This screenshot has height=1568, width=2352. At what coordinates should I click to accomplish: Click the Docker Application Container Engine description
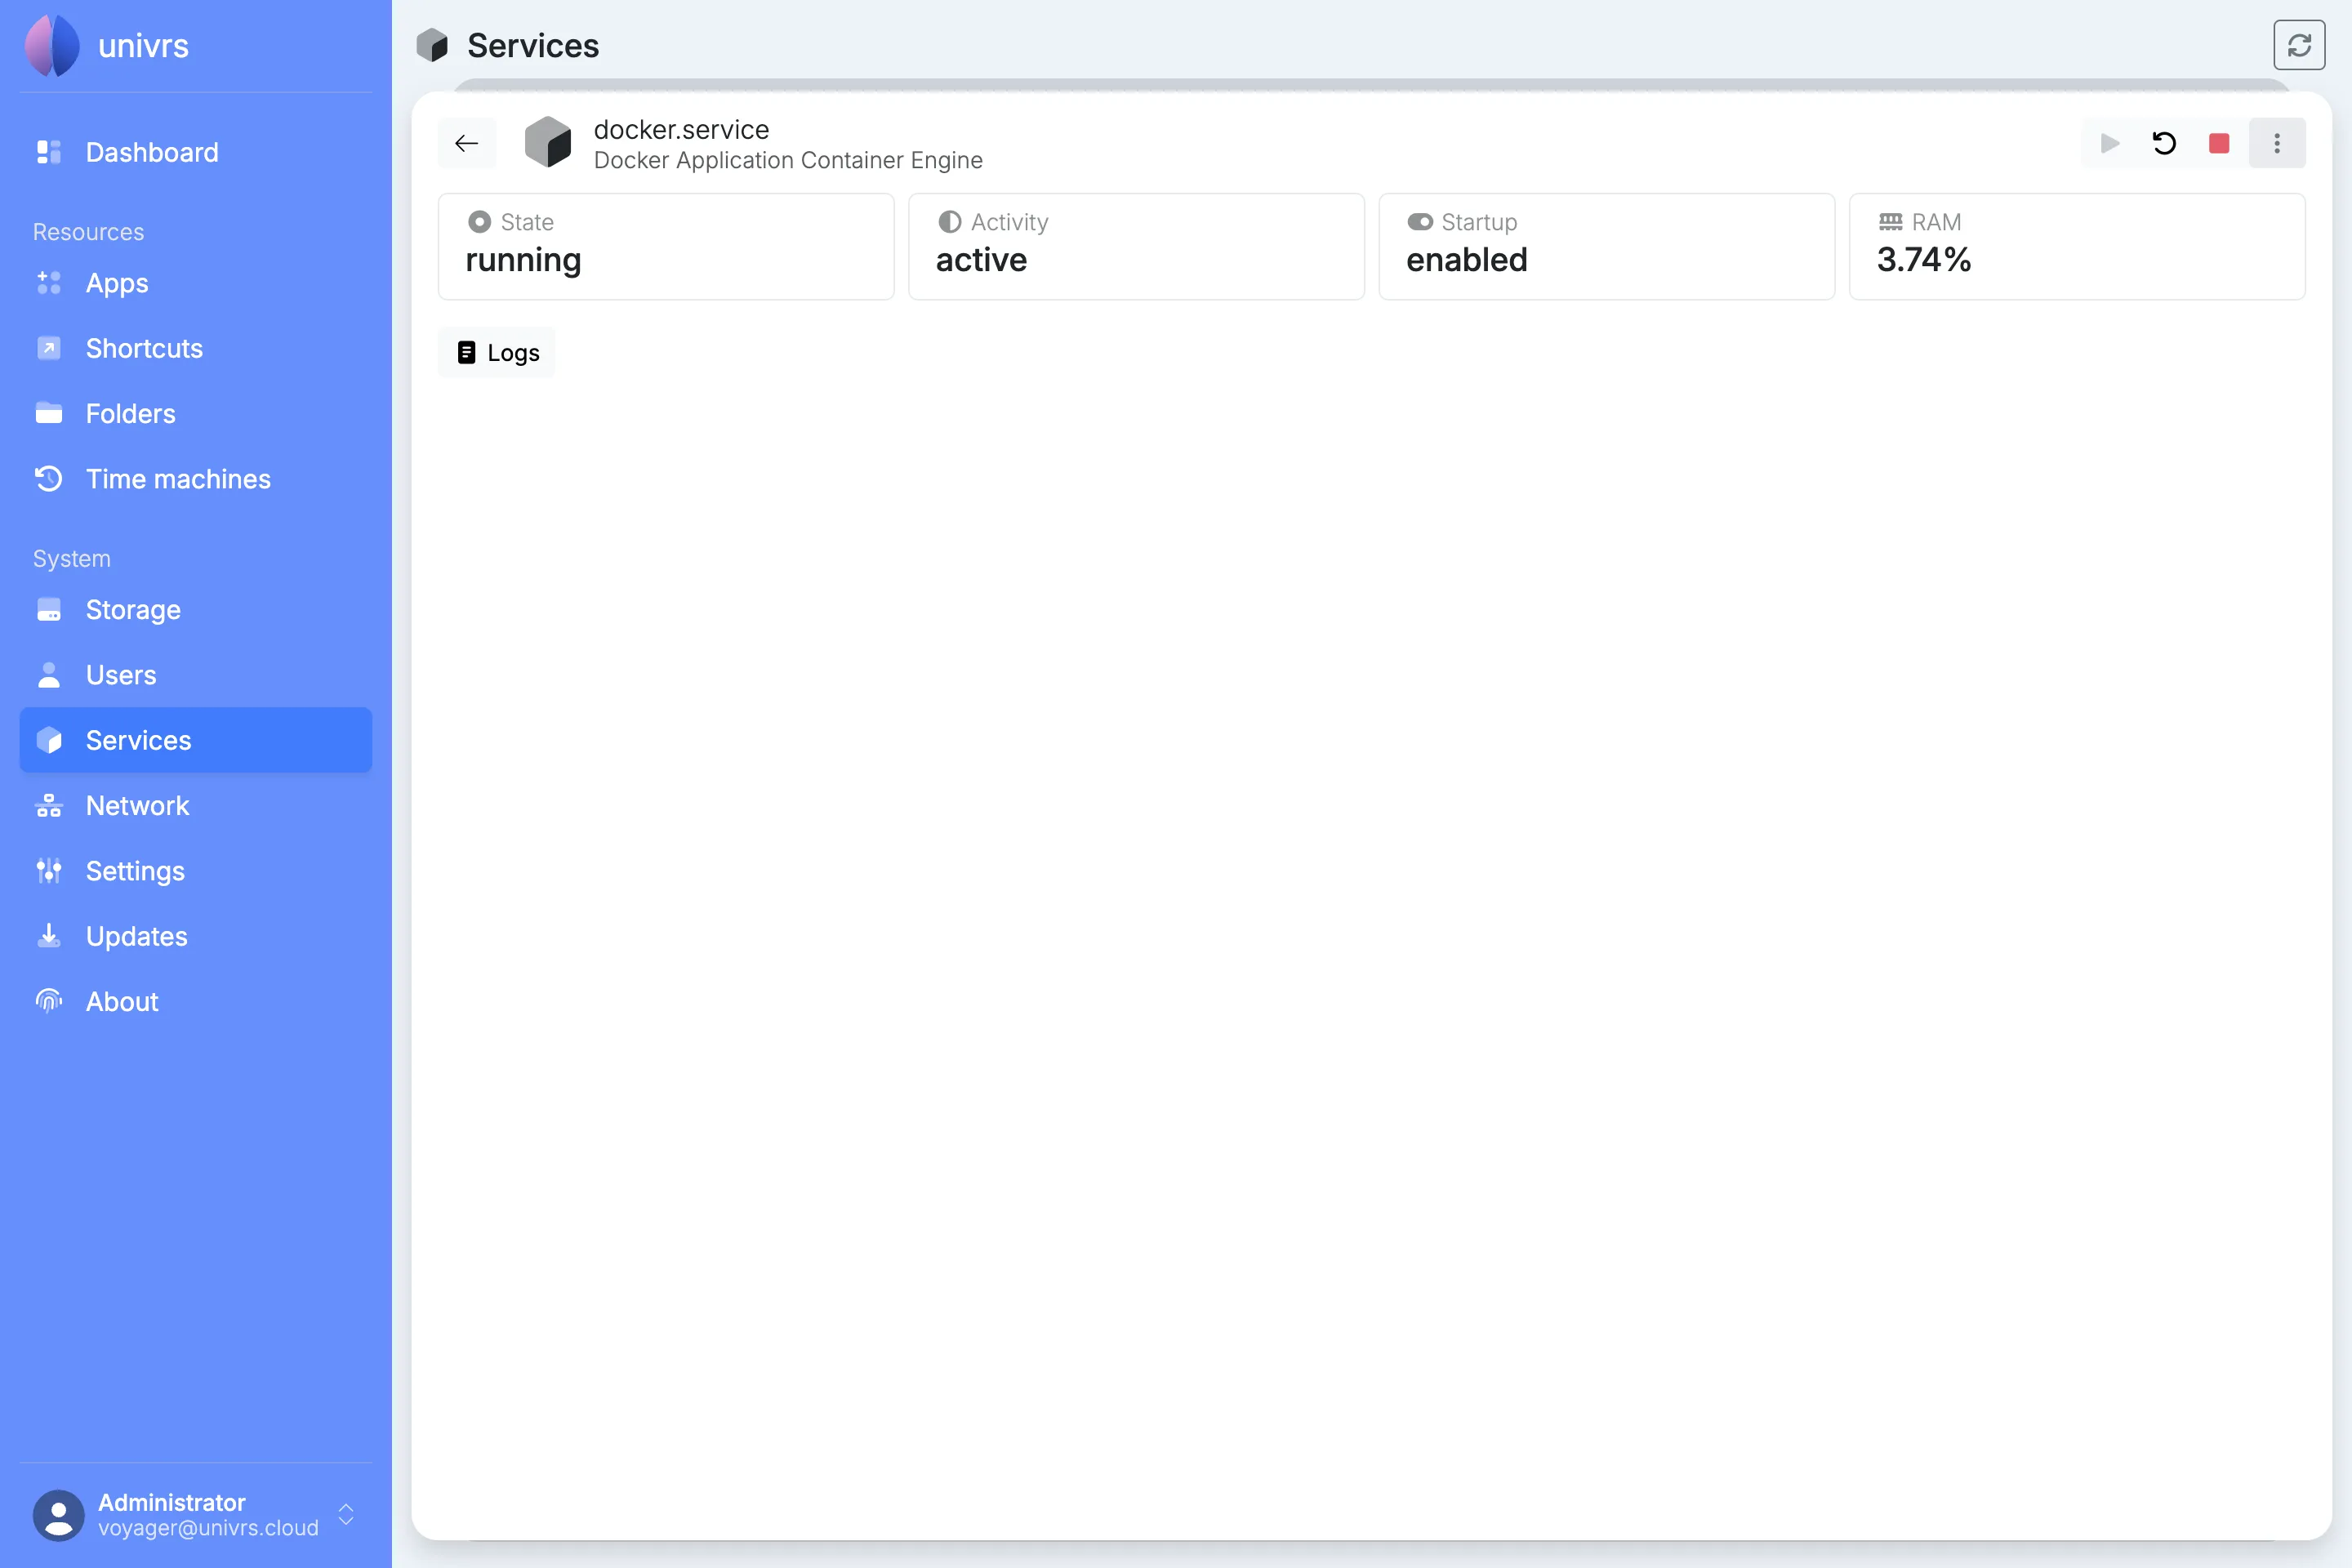[x=788, y=160]
